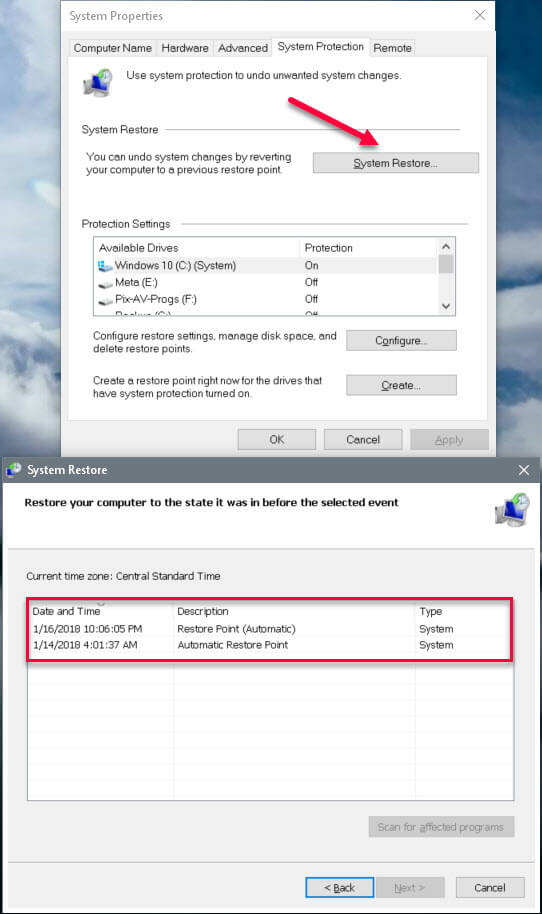542x914 pixels.
Task: Open Configure... restore settings
Action: pyautogui.click(x=401, y=340)
